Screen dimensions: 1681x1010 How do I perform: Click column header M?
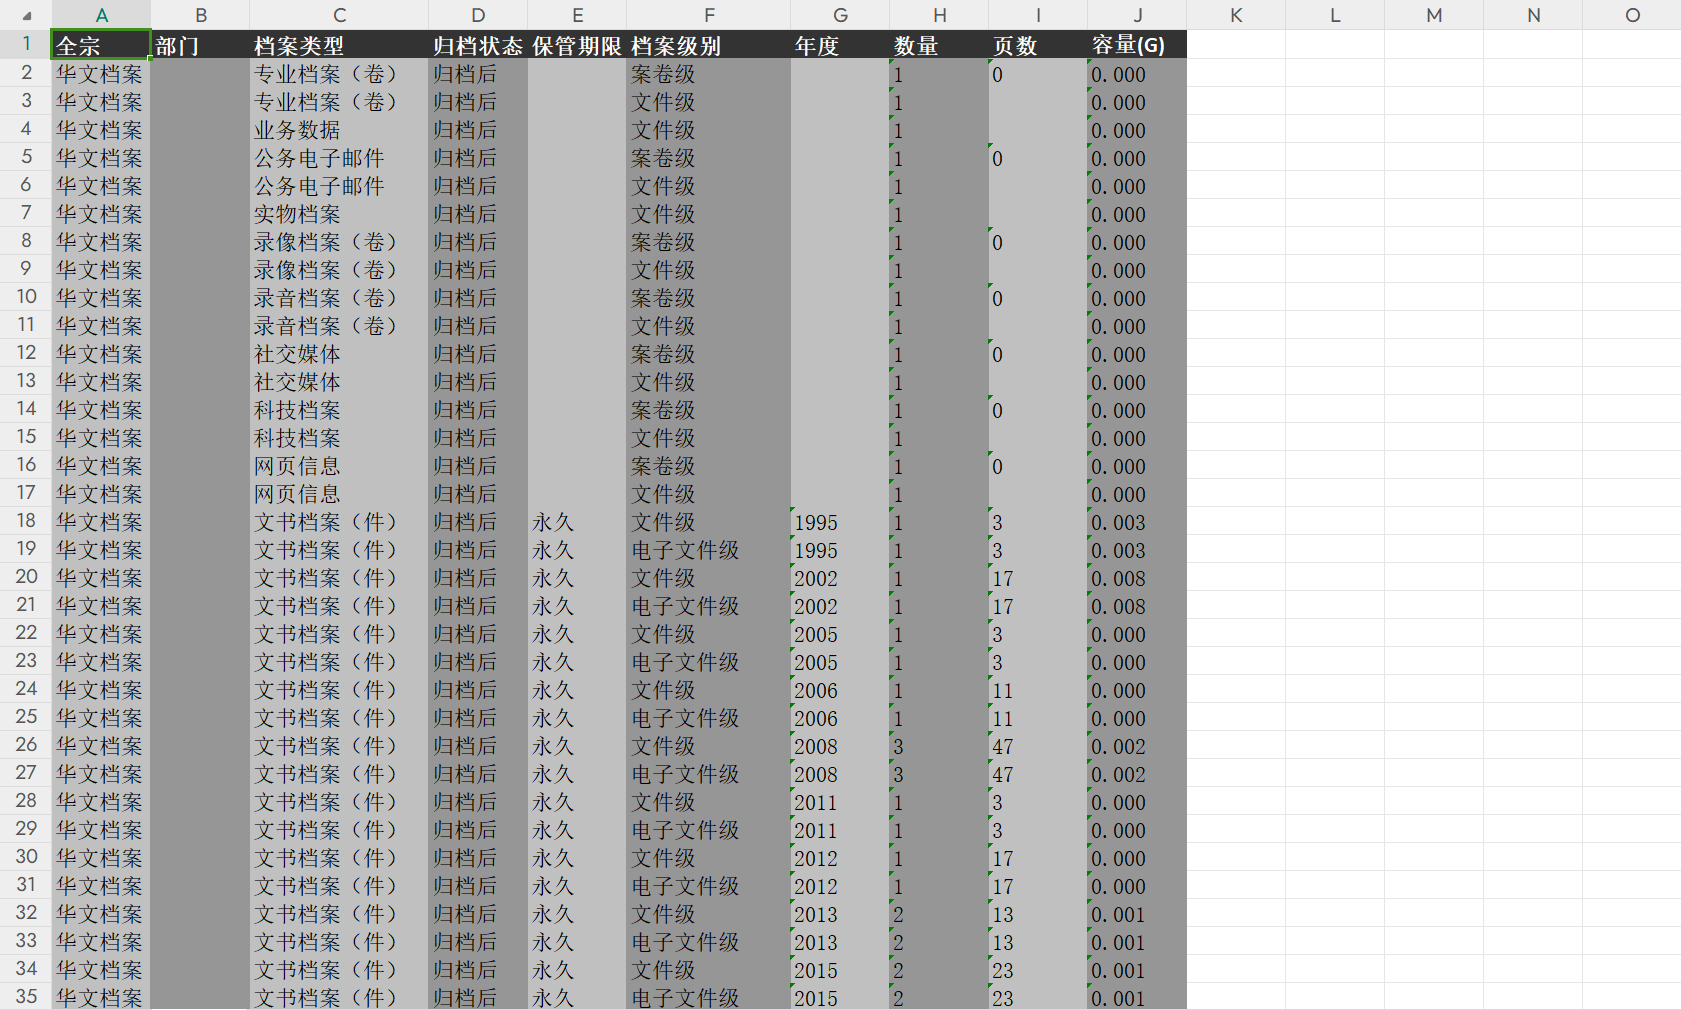point(1434,15)
